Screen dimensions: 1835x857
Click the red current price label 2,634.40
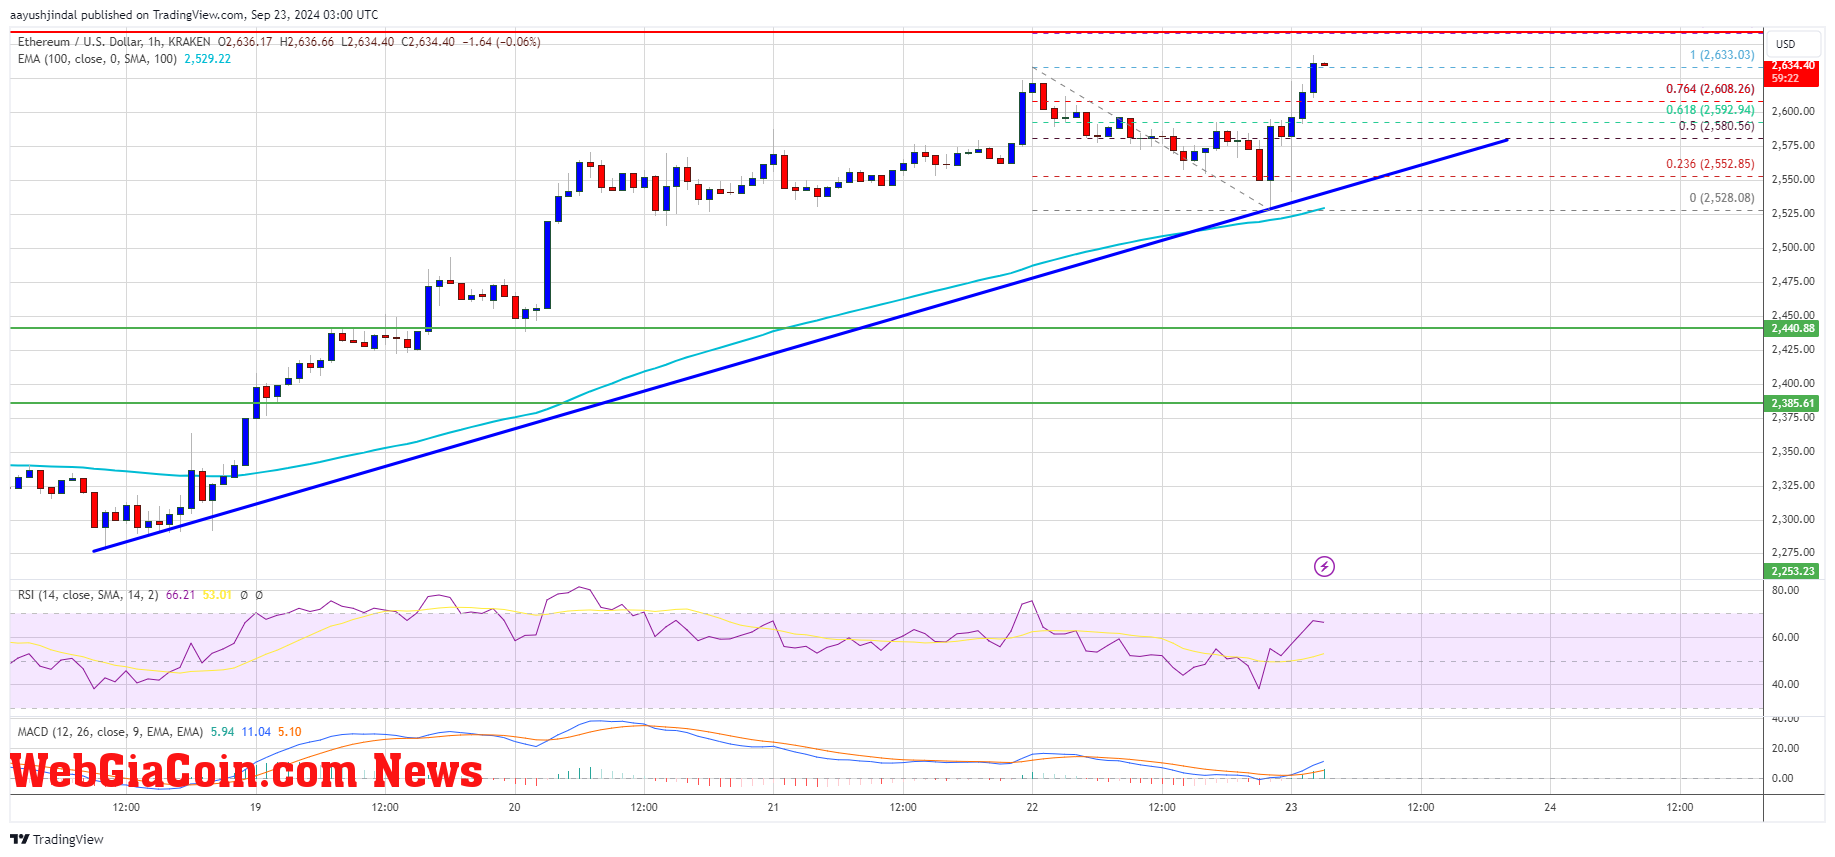(x=1793, y=65)
